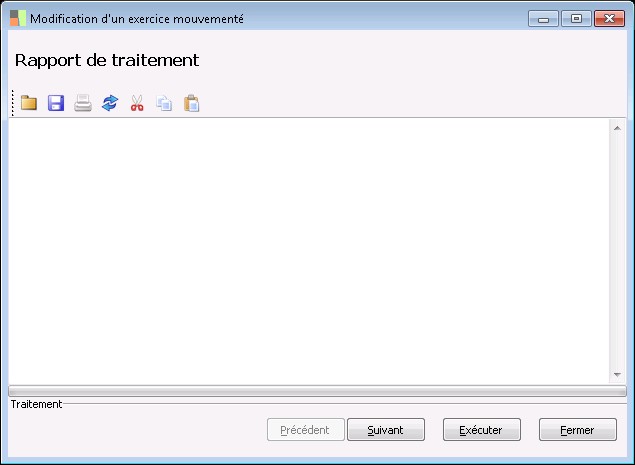Viewport: 635px width, 465px height.
Task: Click the toolbar's dotted grip handle
Action: coord(13,103)
